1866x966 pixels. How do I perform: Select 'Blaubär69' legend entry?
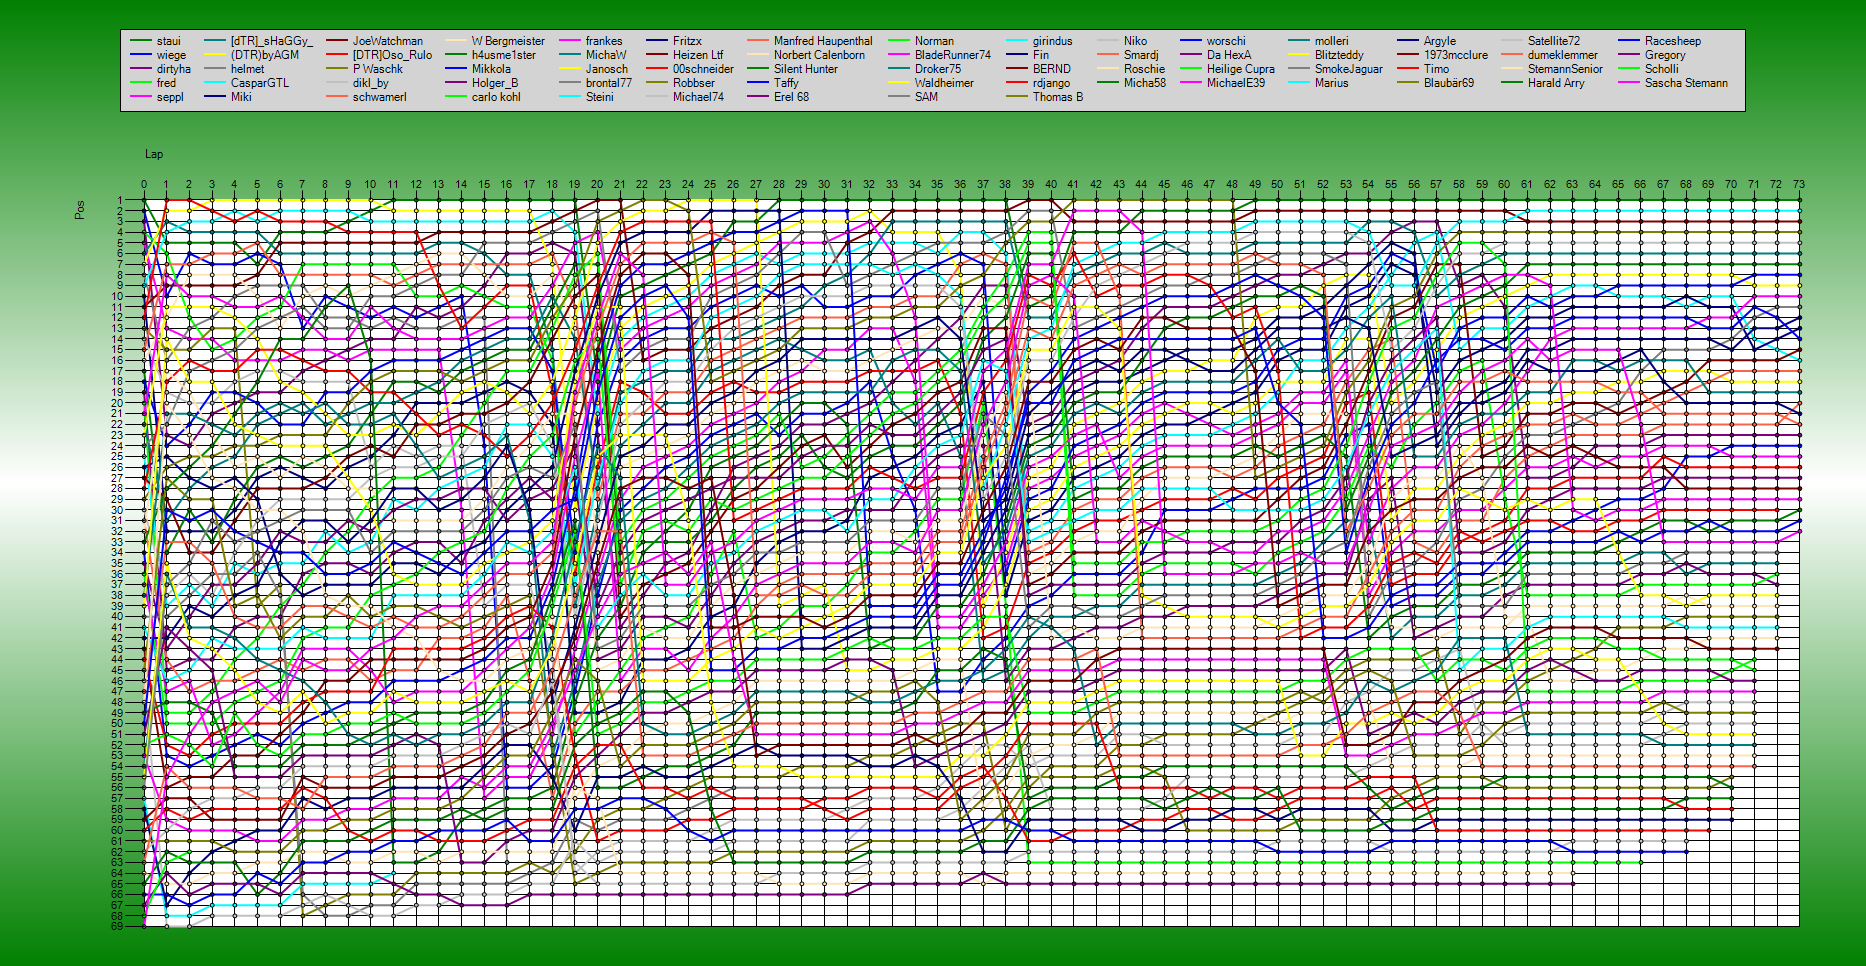pyautogui.click(x=1449, y=83)
